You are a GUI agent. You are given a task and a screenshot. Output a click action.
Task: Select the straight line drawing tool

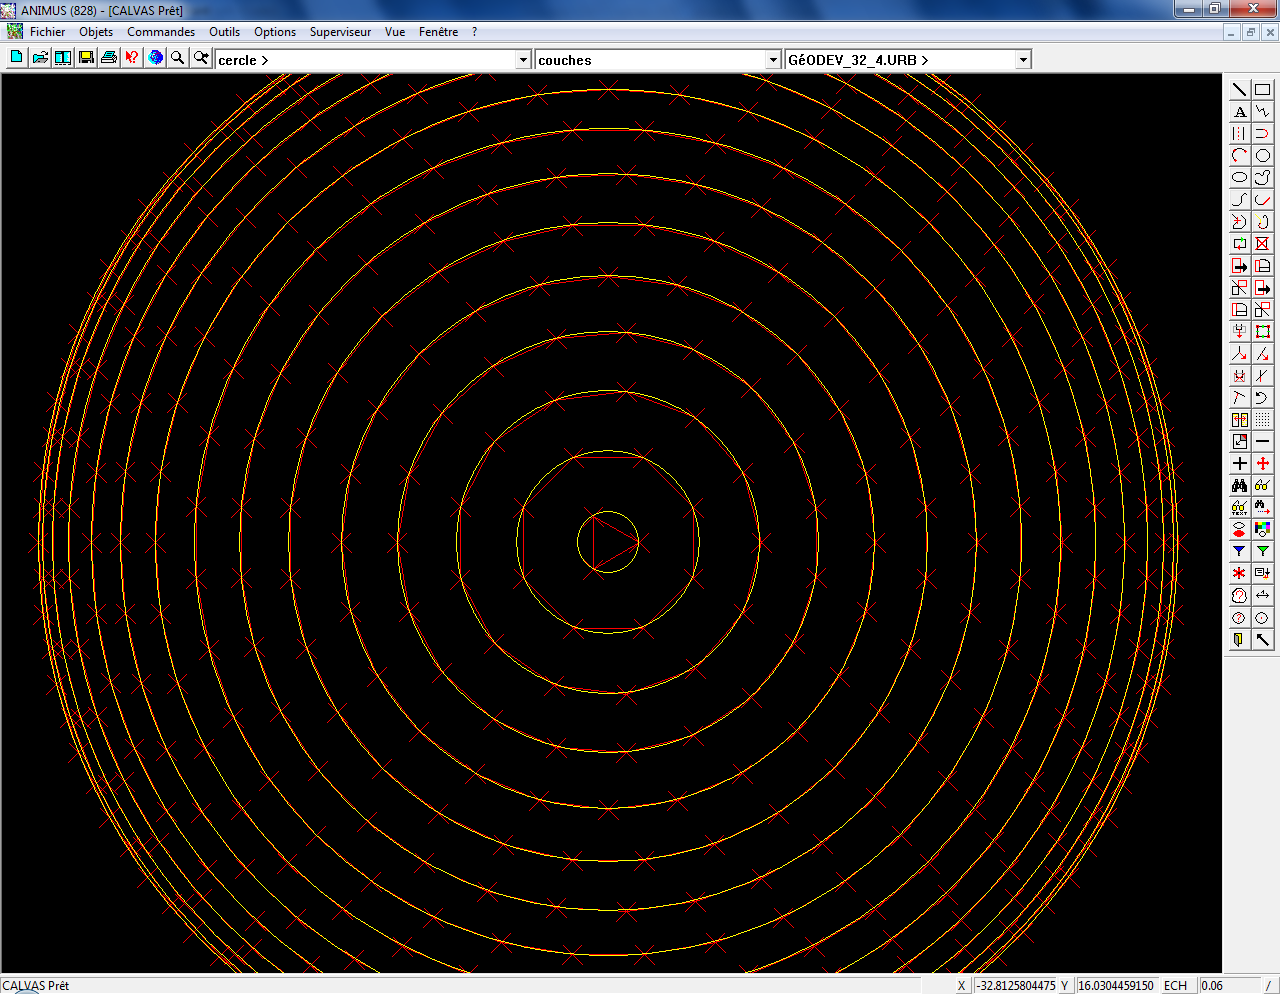tap(1240, 90)
